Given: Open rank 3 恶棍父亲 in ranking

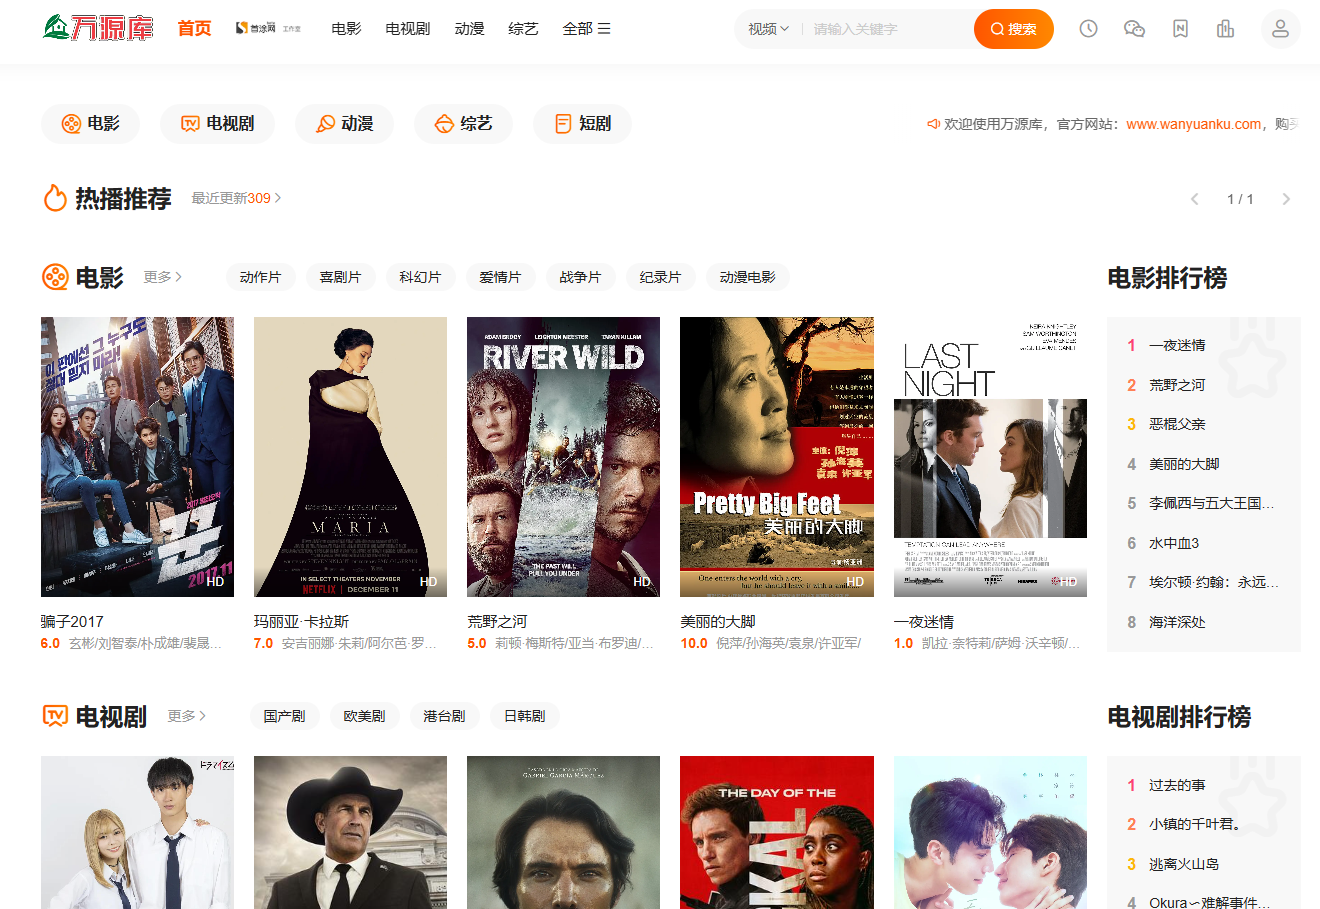Looking at the screenshot, I should (1177, 424).
